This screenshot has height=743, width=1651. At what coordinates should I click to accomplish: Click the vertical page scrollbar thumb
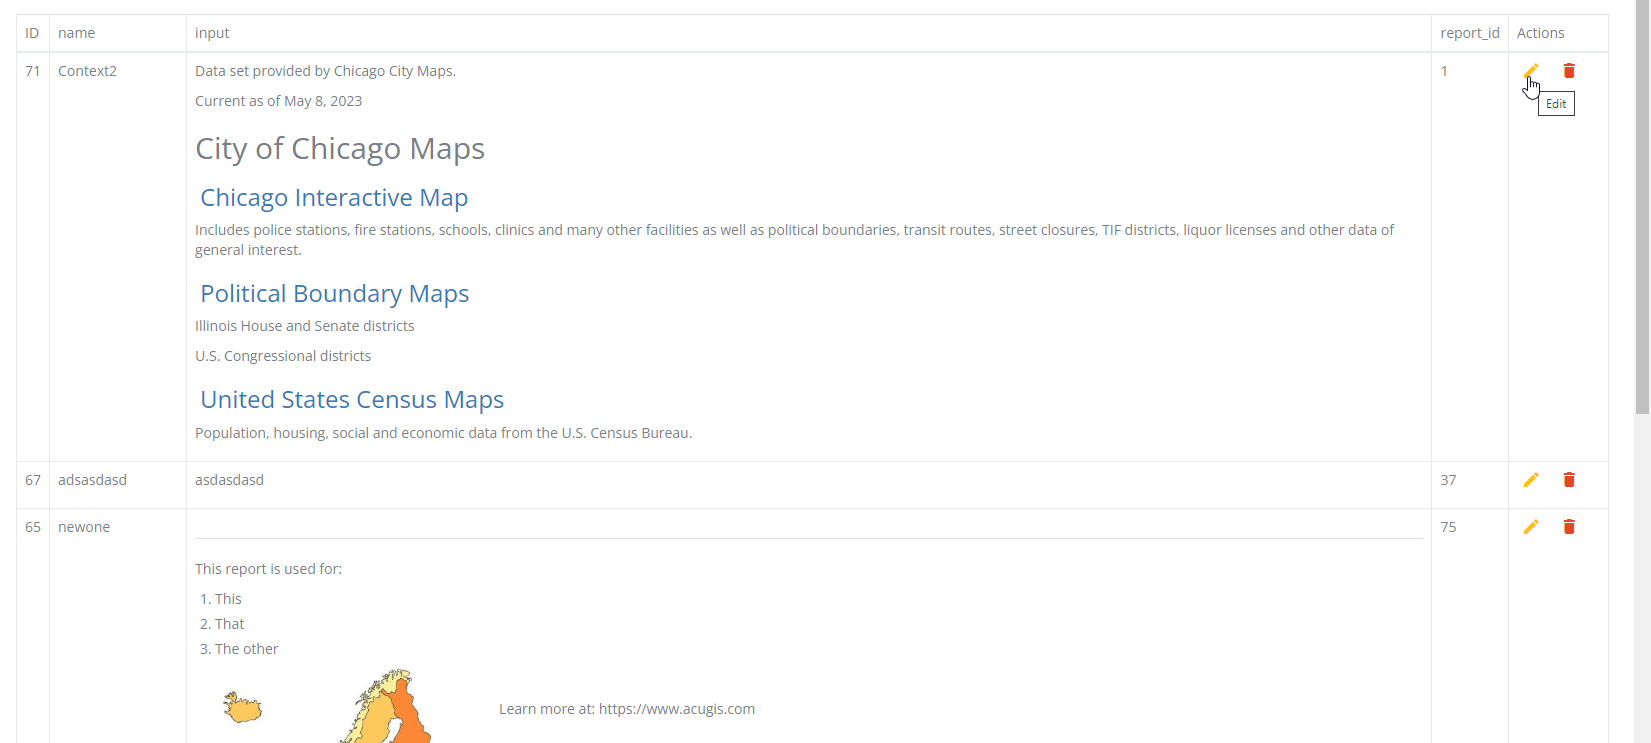(x=1643, y=206)
